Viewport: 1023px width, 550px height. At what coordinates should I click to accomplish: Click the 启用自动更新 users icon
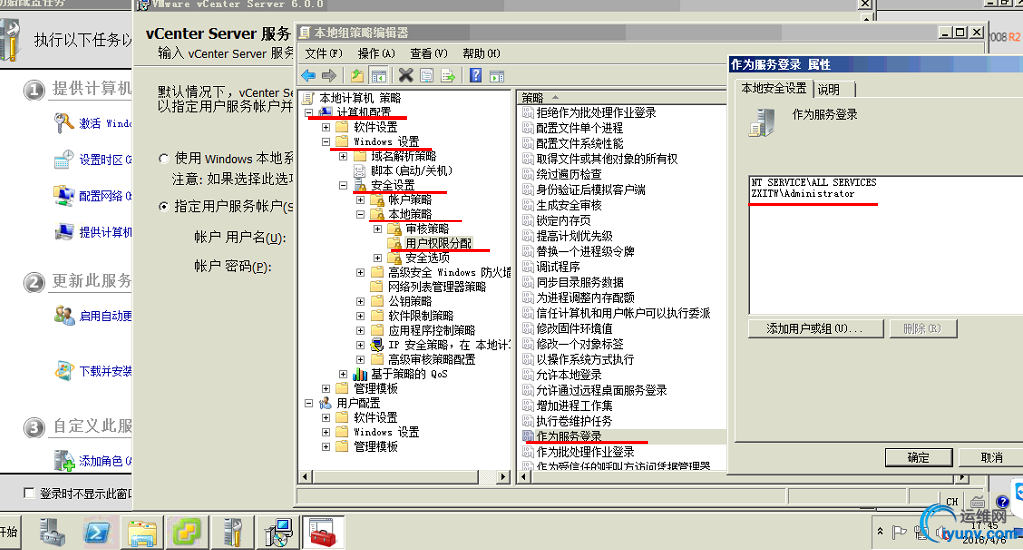(x=63, y=316)
